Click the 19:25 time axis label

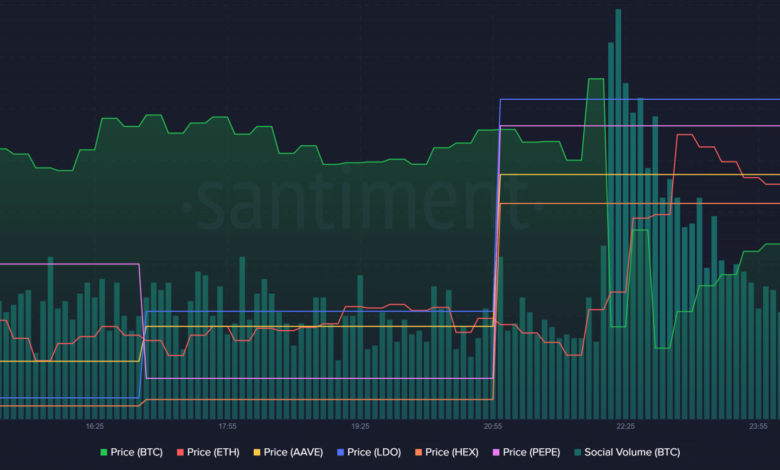click(x=360, y=426)
